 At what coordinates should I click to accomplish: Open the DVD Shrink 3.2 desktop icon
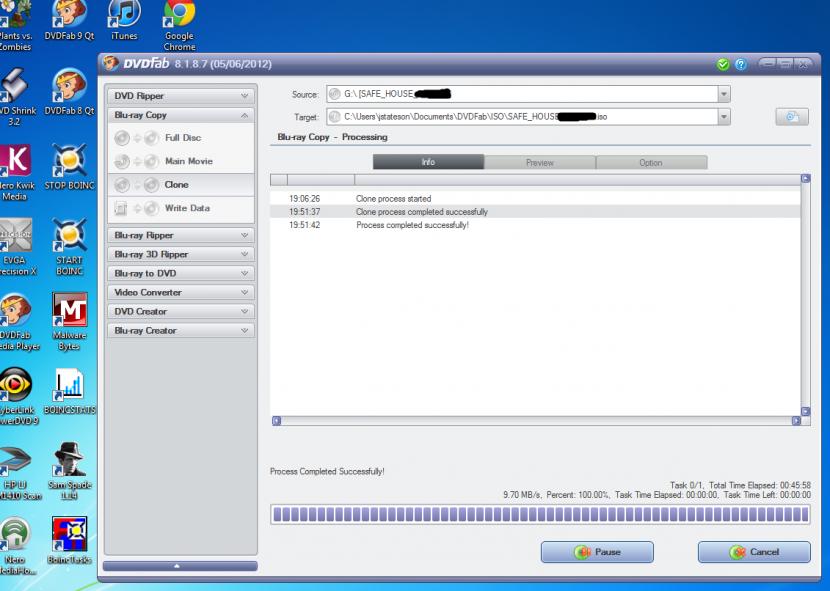click(x=16, y=97)
